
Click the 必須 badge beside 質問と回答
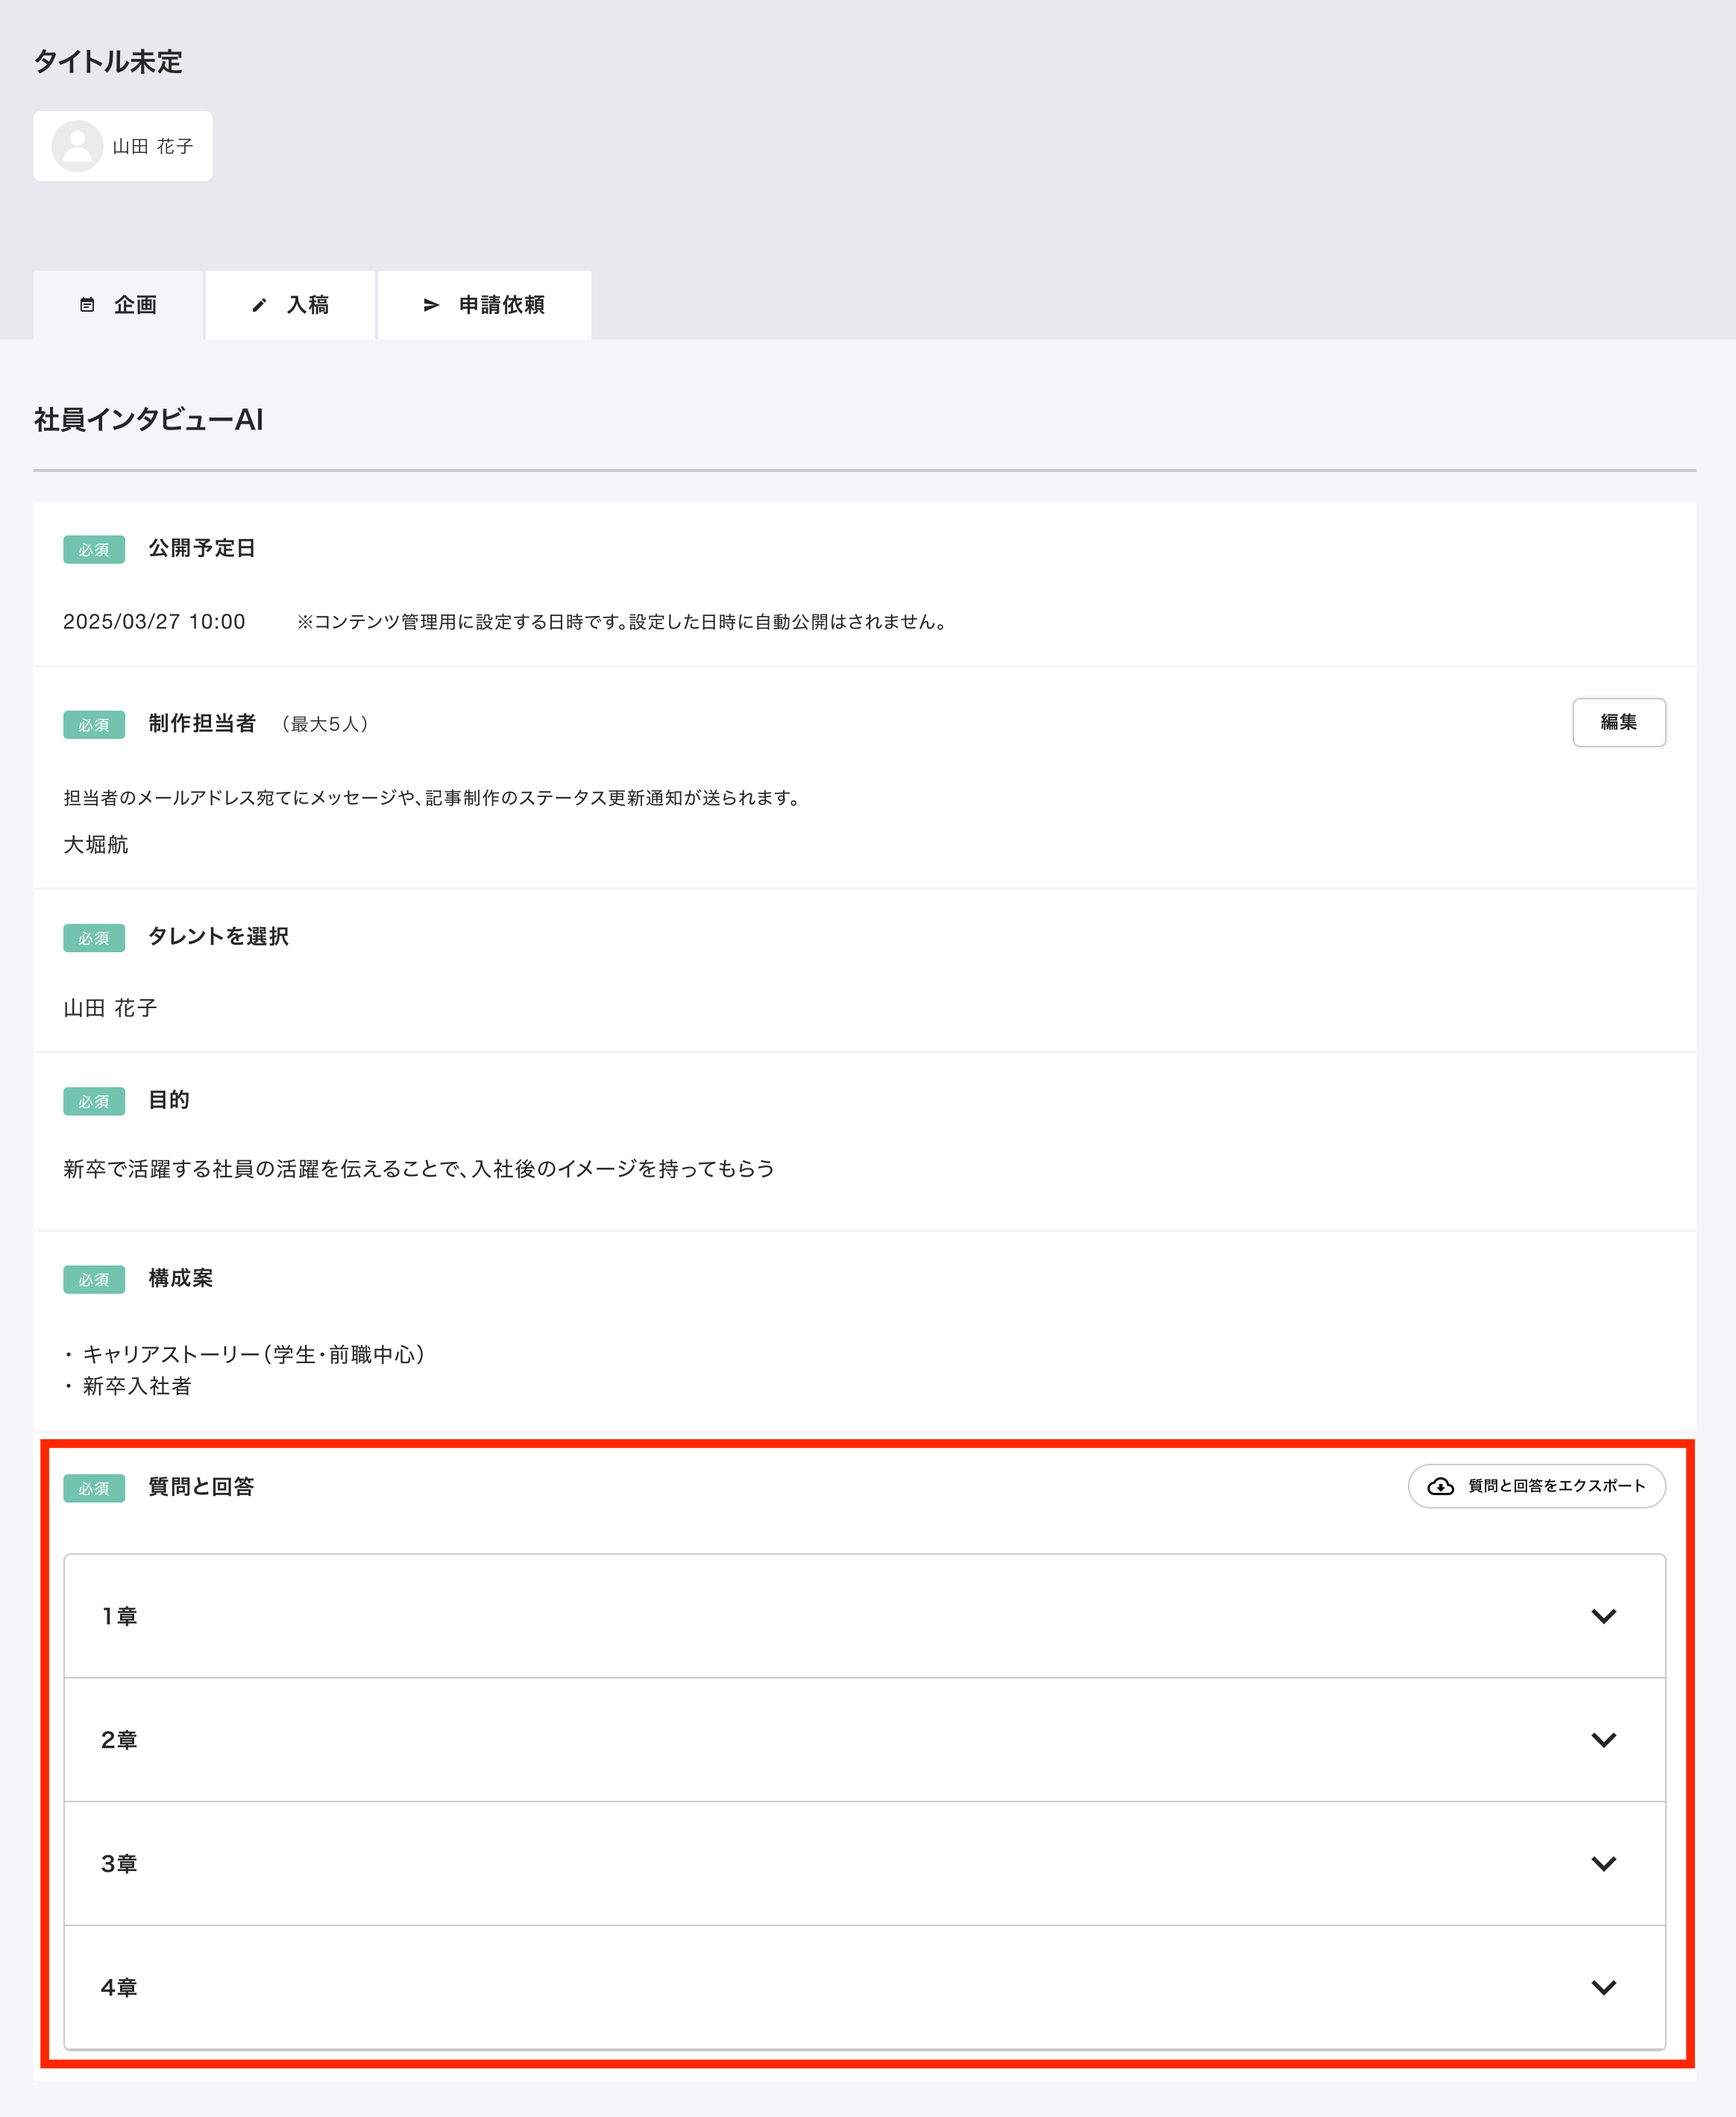(94, 1488)
